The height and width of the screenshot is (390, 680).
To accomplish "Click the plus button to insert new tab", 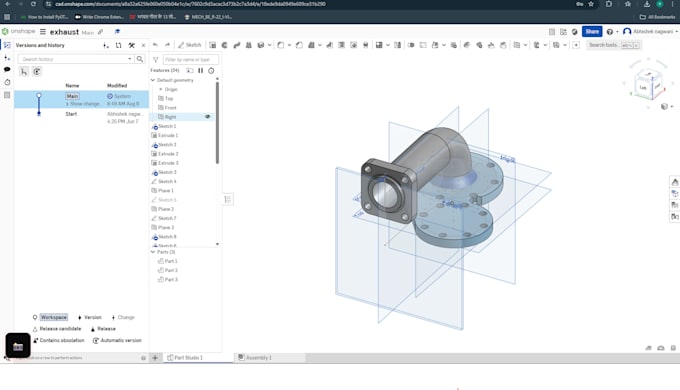I will (155, 358).
